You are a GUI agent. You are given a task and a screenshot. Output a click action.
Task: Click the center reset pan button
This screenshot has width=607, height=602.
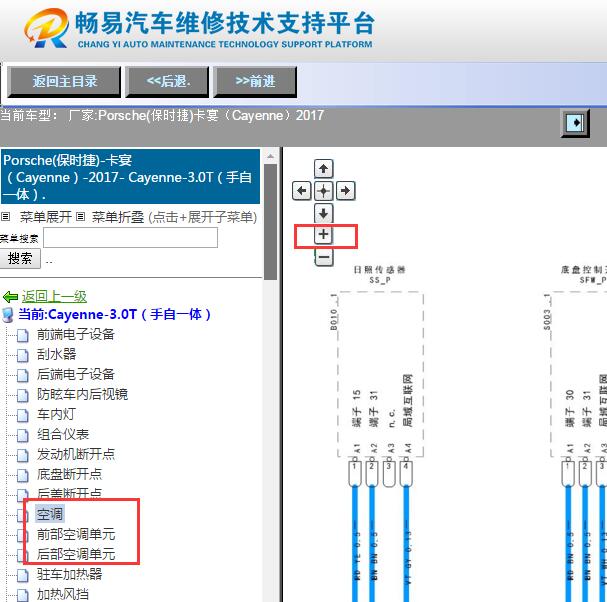(323, 191)
